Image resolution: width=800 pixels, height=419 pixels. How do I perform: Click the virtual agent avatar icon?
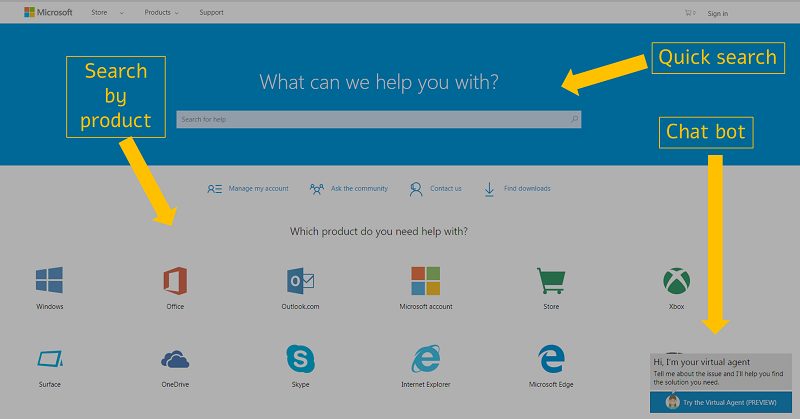(x=672, y=402)
